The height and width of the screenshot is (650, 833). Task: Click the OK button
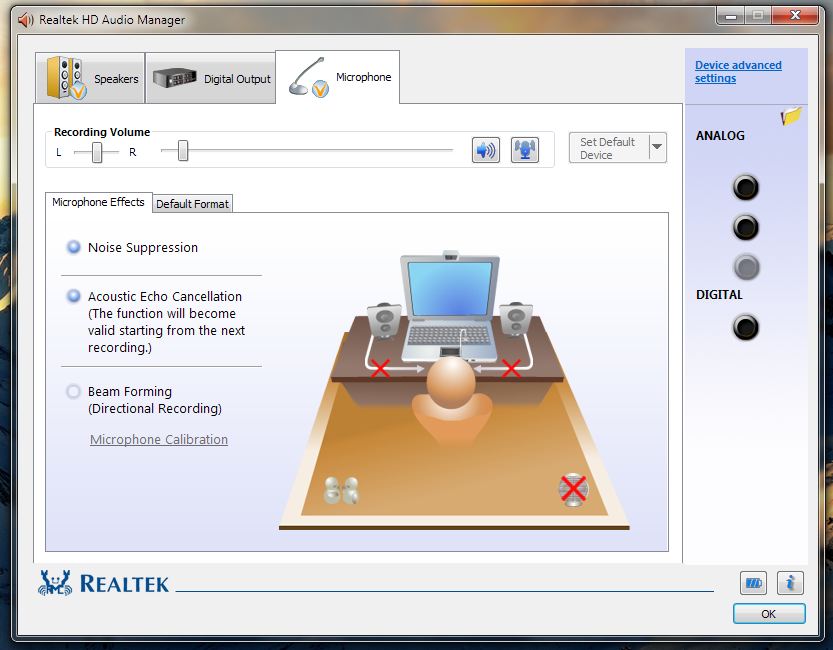point(769,614)
